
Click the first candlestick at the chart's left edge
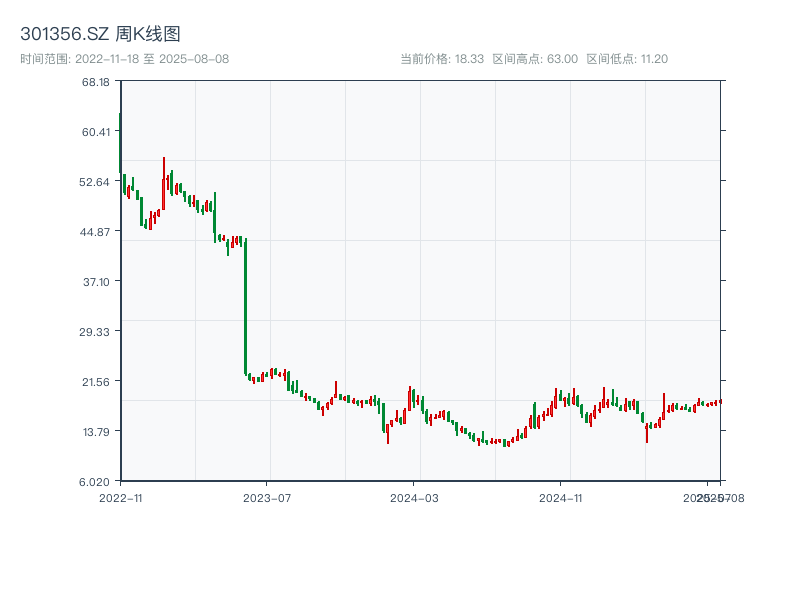(x=120, y=143)
